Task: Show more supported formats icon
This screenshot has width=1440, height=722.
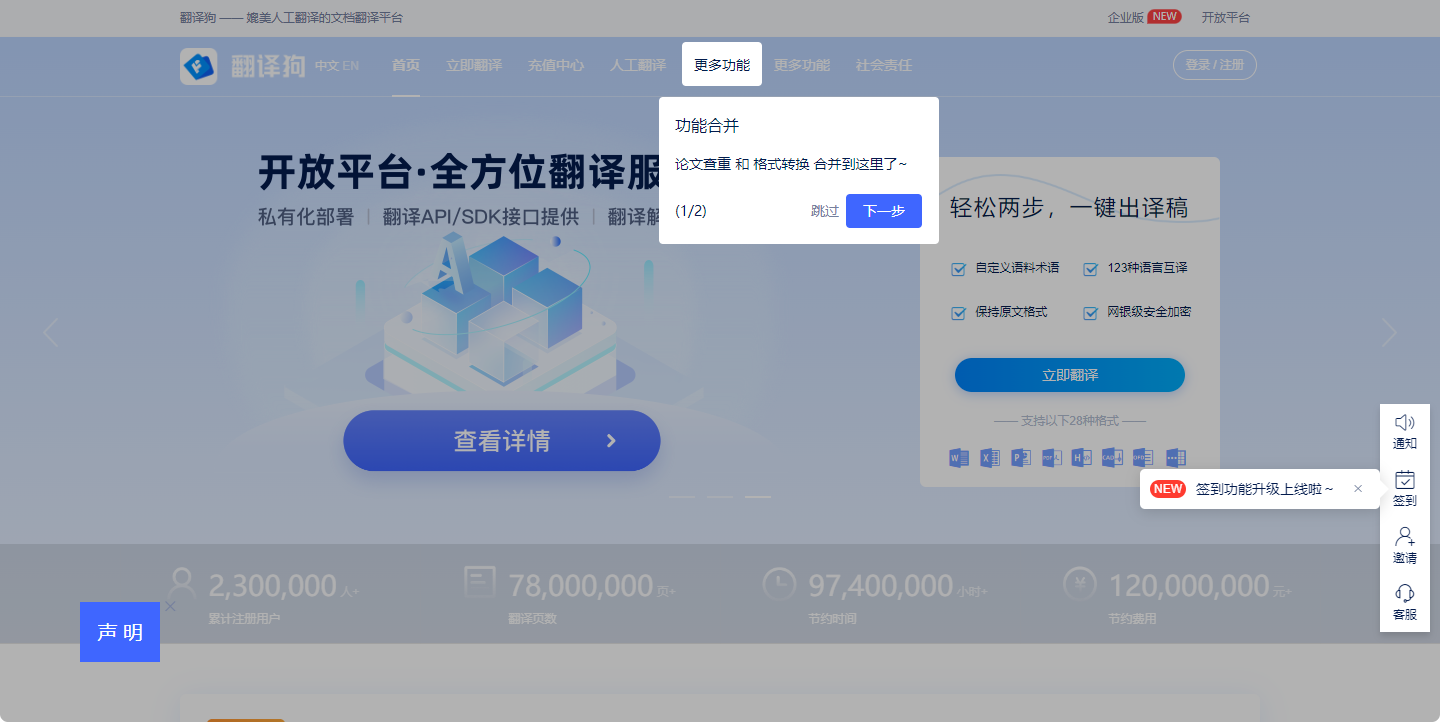Action: point(1175,458)
